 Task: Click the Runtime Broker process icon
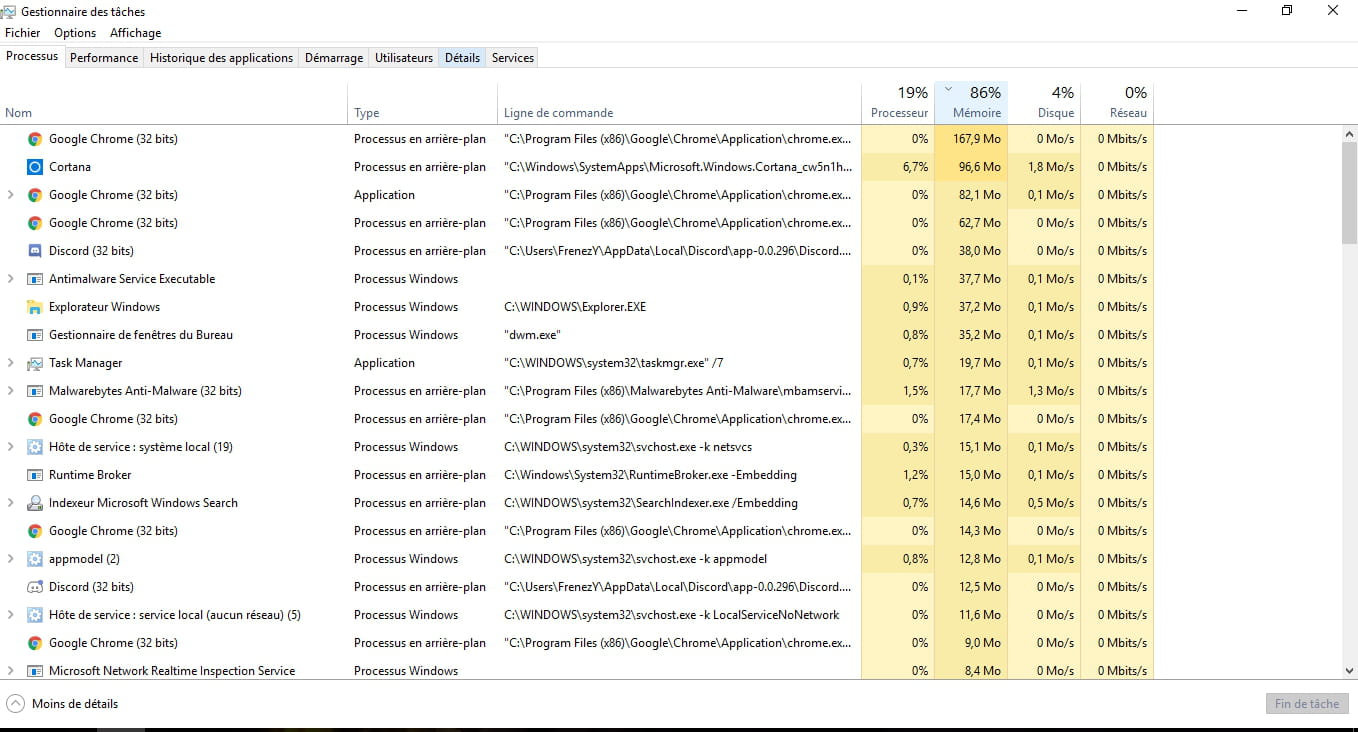click(35, 475)
